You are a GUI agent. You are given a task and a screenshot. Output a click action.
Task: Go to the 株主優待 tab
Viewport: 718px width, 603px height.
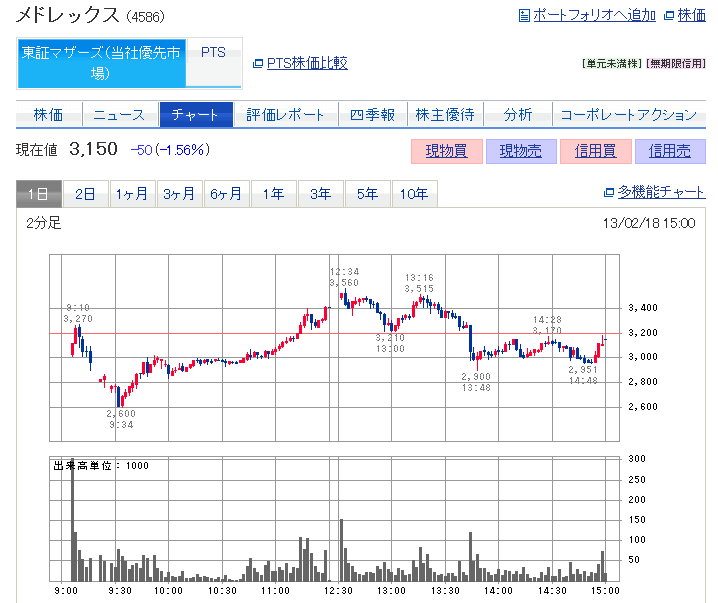point(445,115)
